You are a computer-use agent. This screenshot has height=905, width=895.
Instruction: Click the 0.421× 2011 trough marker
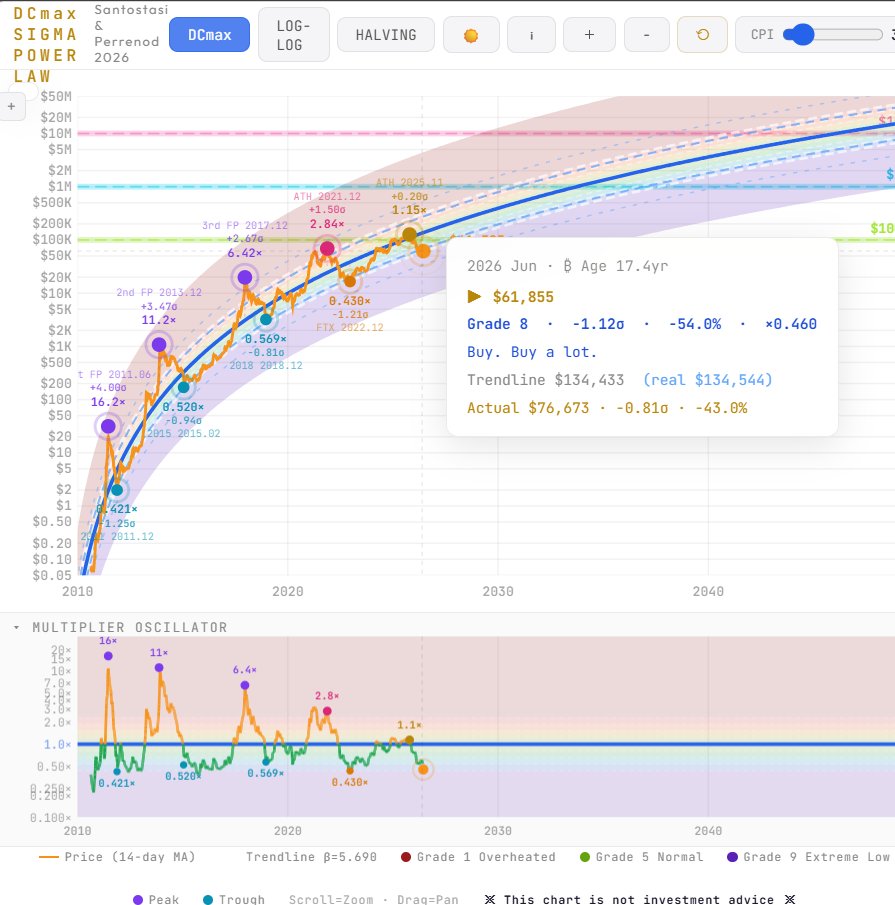[x=117, y=490]
